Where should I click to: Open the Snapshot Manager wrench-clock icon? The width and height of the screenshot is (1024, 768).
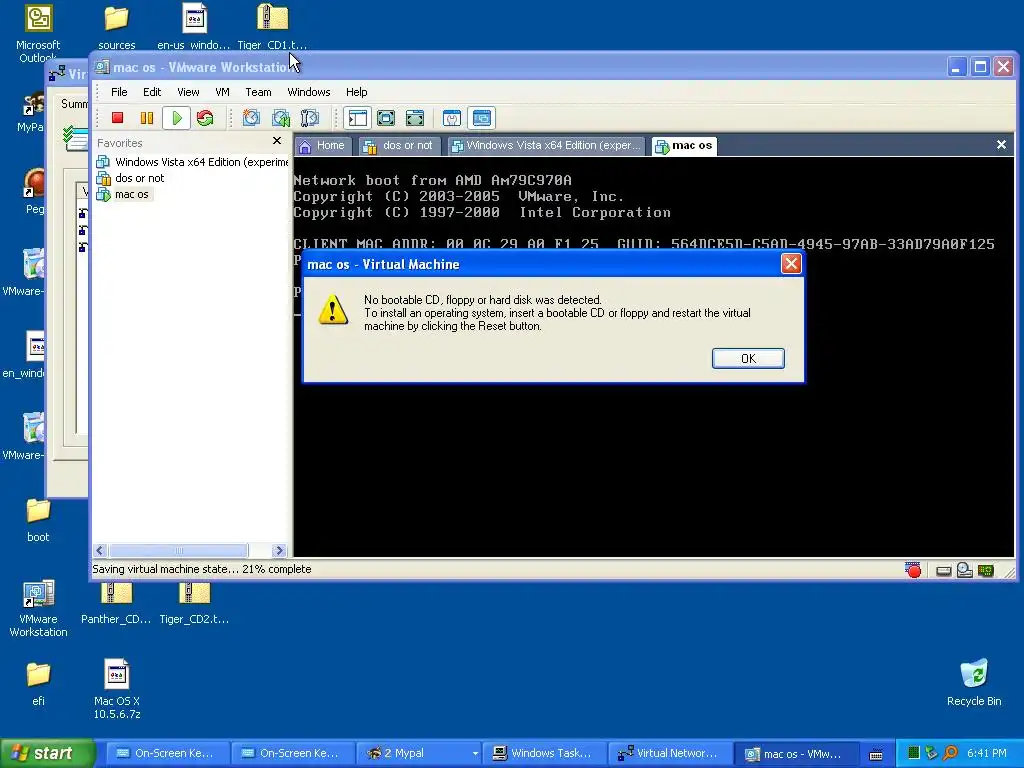click(310, 118)
